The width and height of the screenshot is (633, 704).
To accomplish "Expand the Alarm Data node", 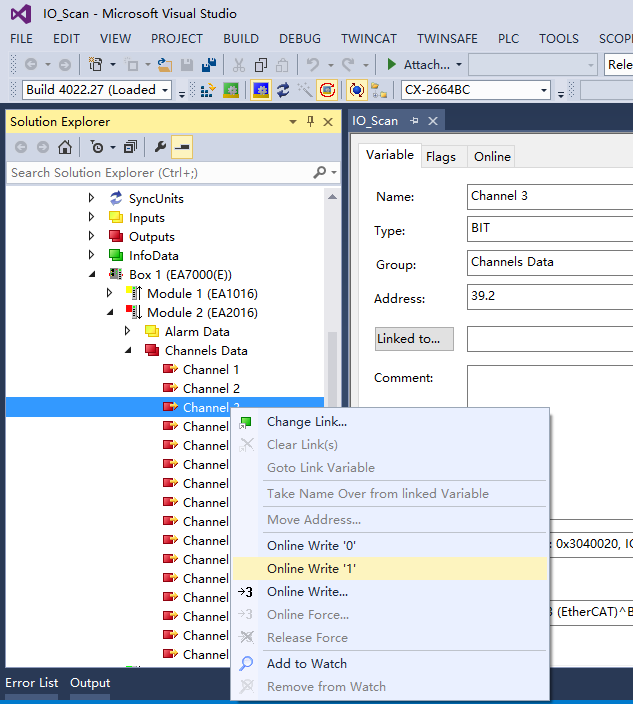I will tap(127, 331).
